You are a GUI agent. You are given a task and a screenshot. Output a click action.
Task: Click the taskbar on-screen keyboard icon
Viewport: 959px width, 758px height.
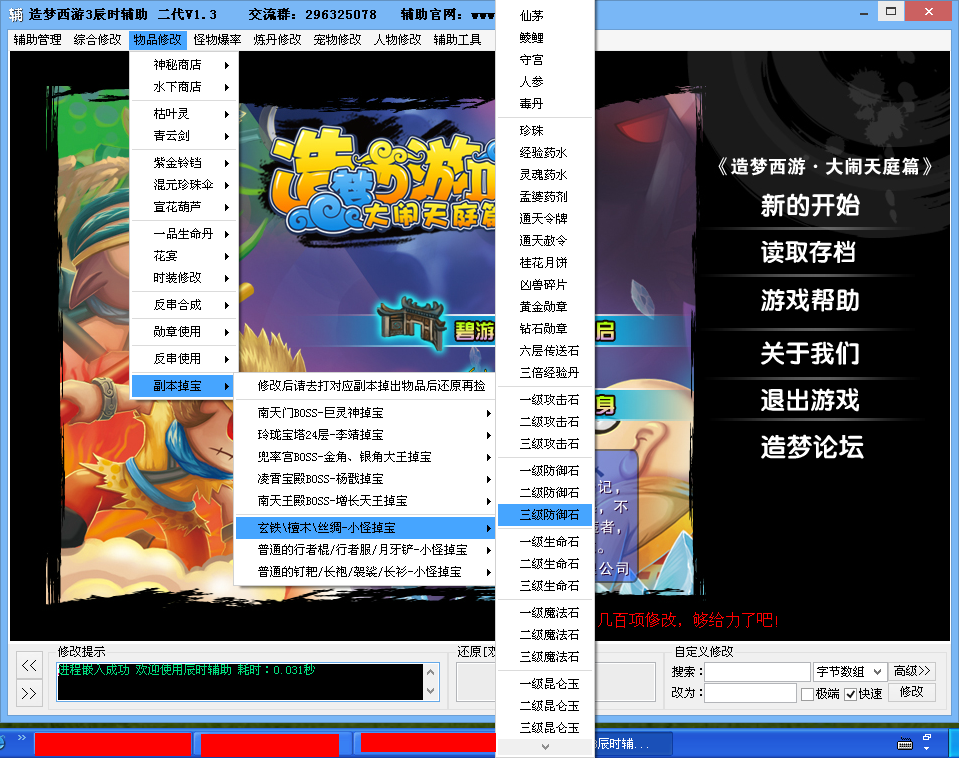coord(905,744)
